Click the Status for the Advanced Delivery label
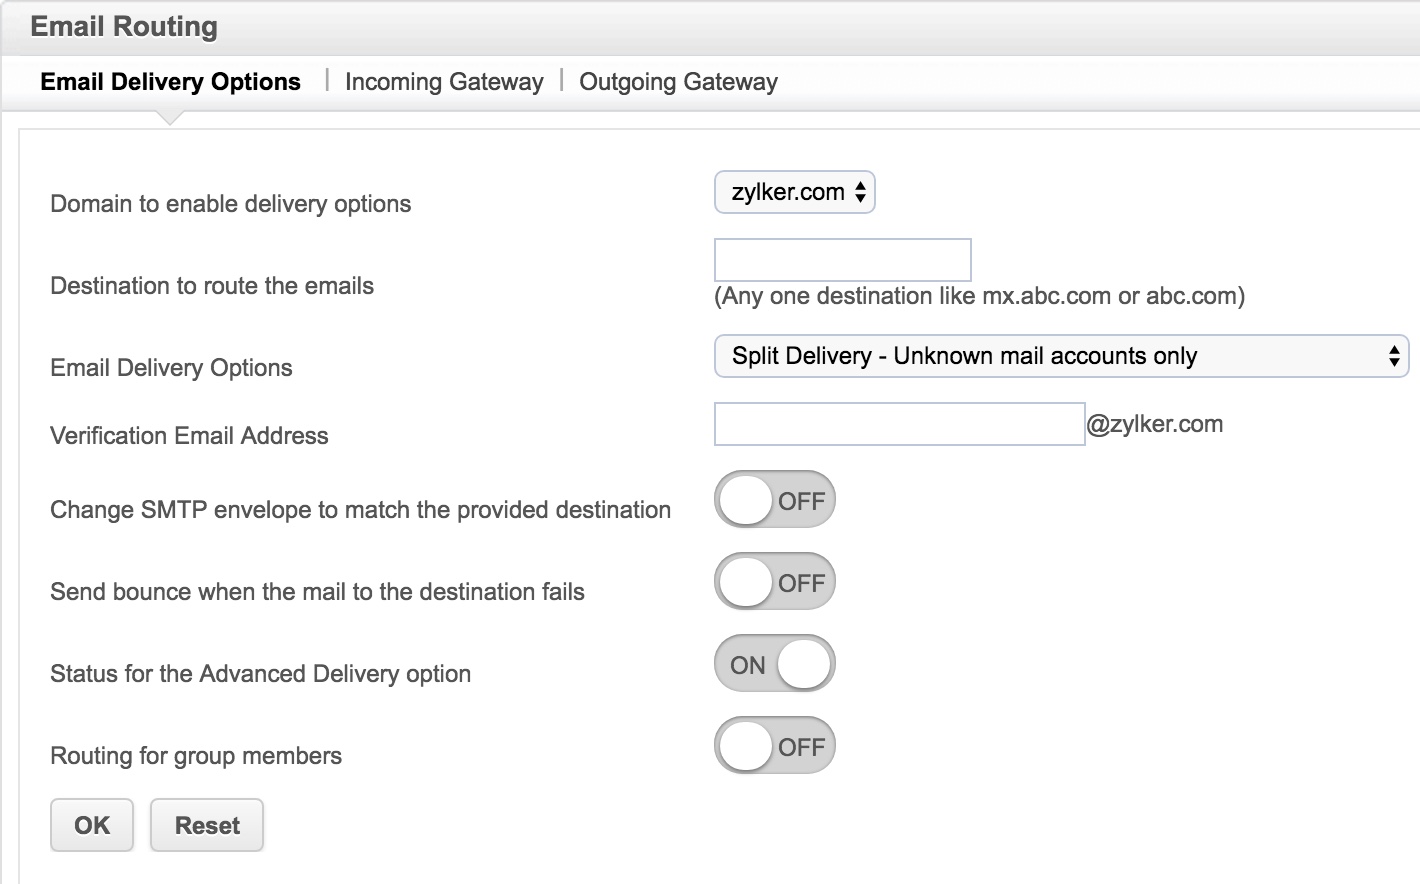Screen dimensions: 1420x884 click(x=260, y=674)
